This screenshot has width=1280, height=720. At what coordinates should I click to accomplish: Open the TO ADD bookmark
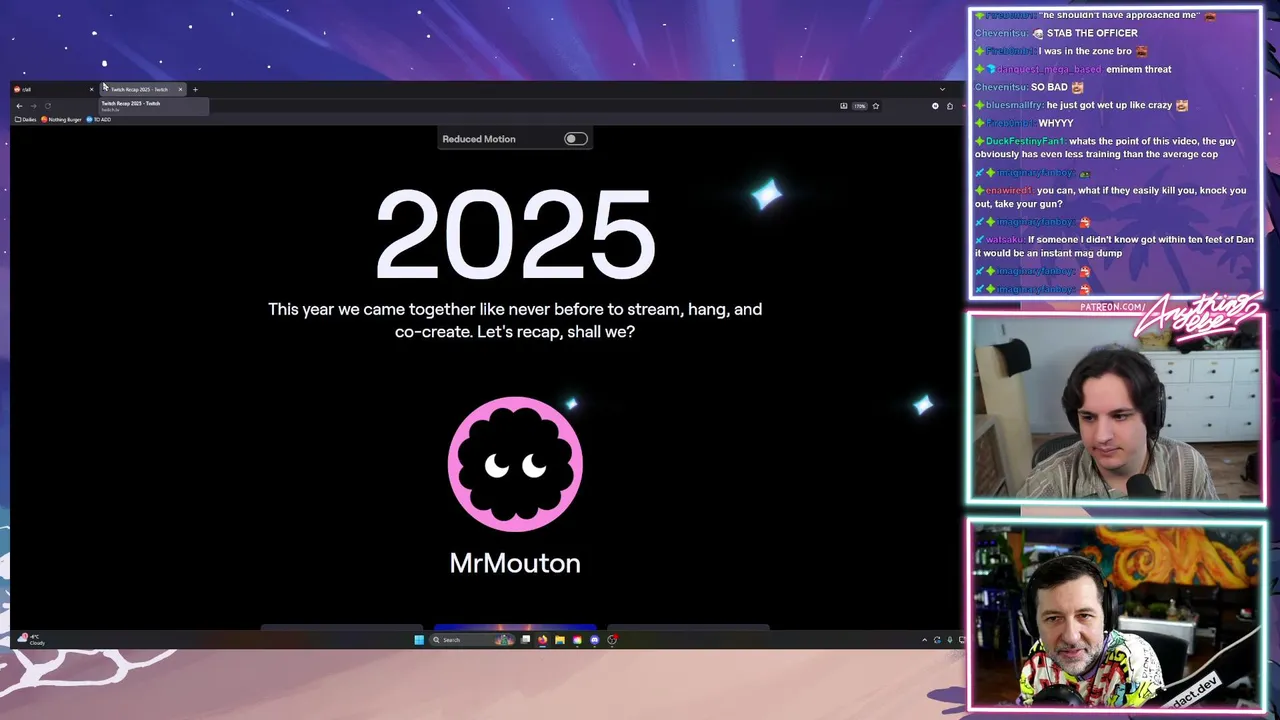[x=98, y=119]
